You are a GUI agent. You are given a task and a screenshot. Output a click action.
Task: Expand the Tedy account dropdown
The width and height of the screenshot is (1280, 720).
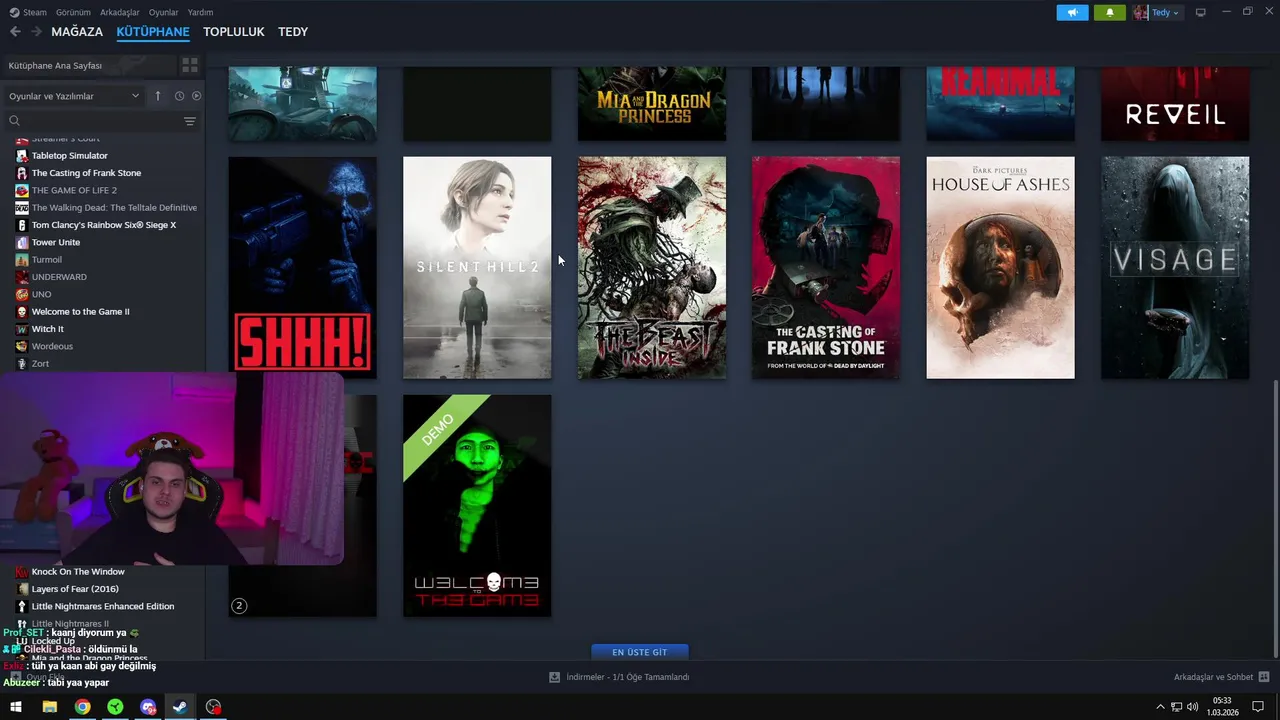[1166, 13]
